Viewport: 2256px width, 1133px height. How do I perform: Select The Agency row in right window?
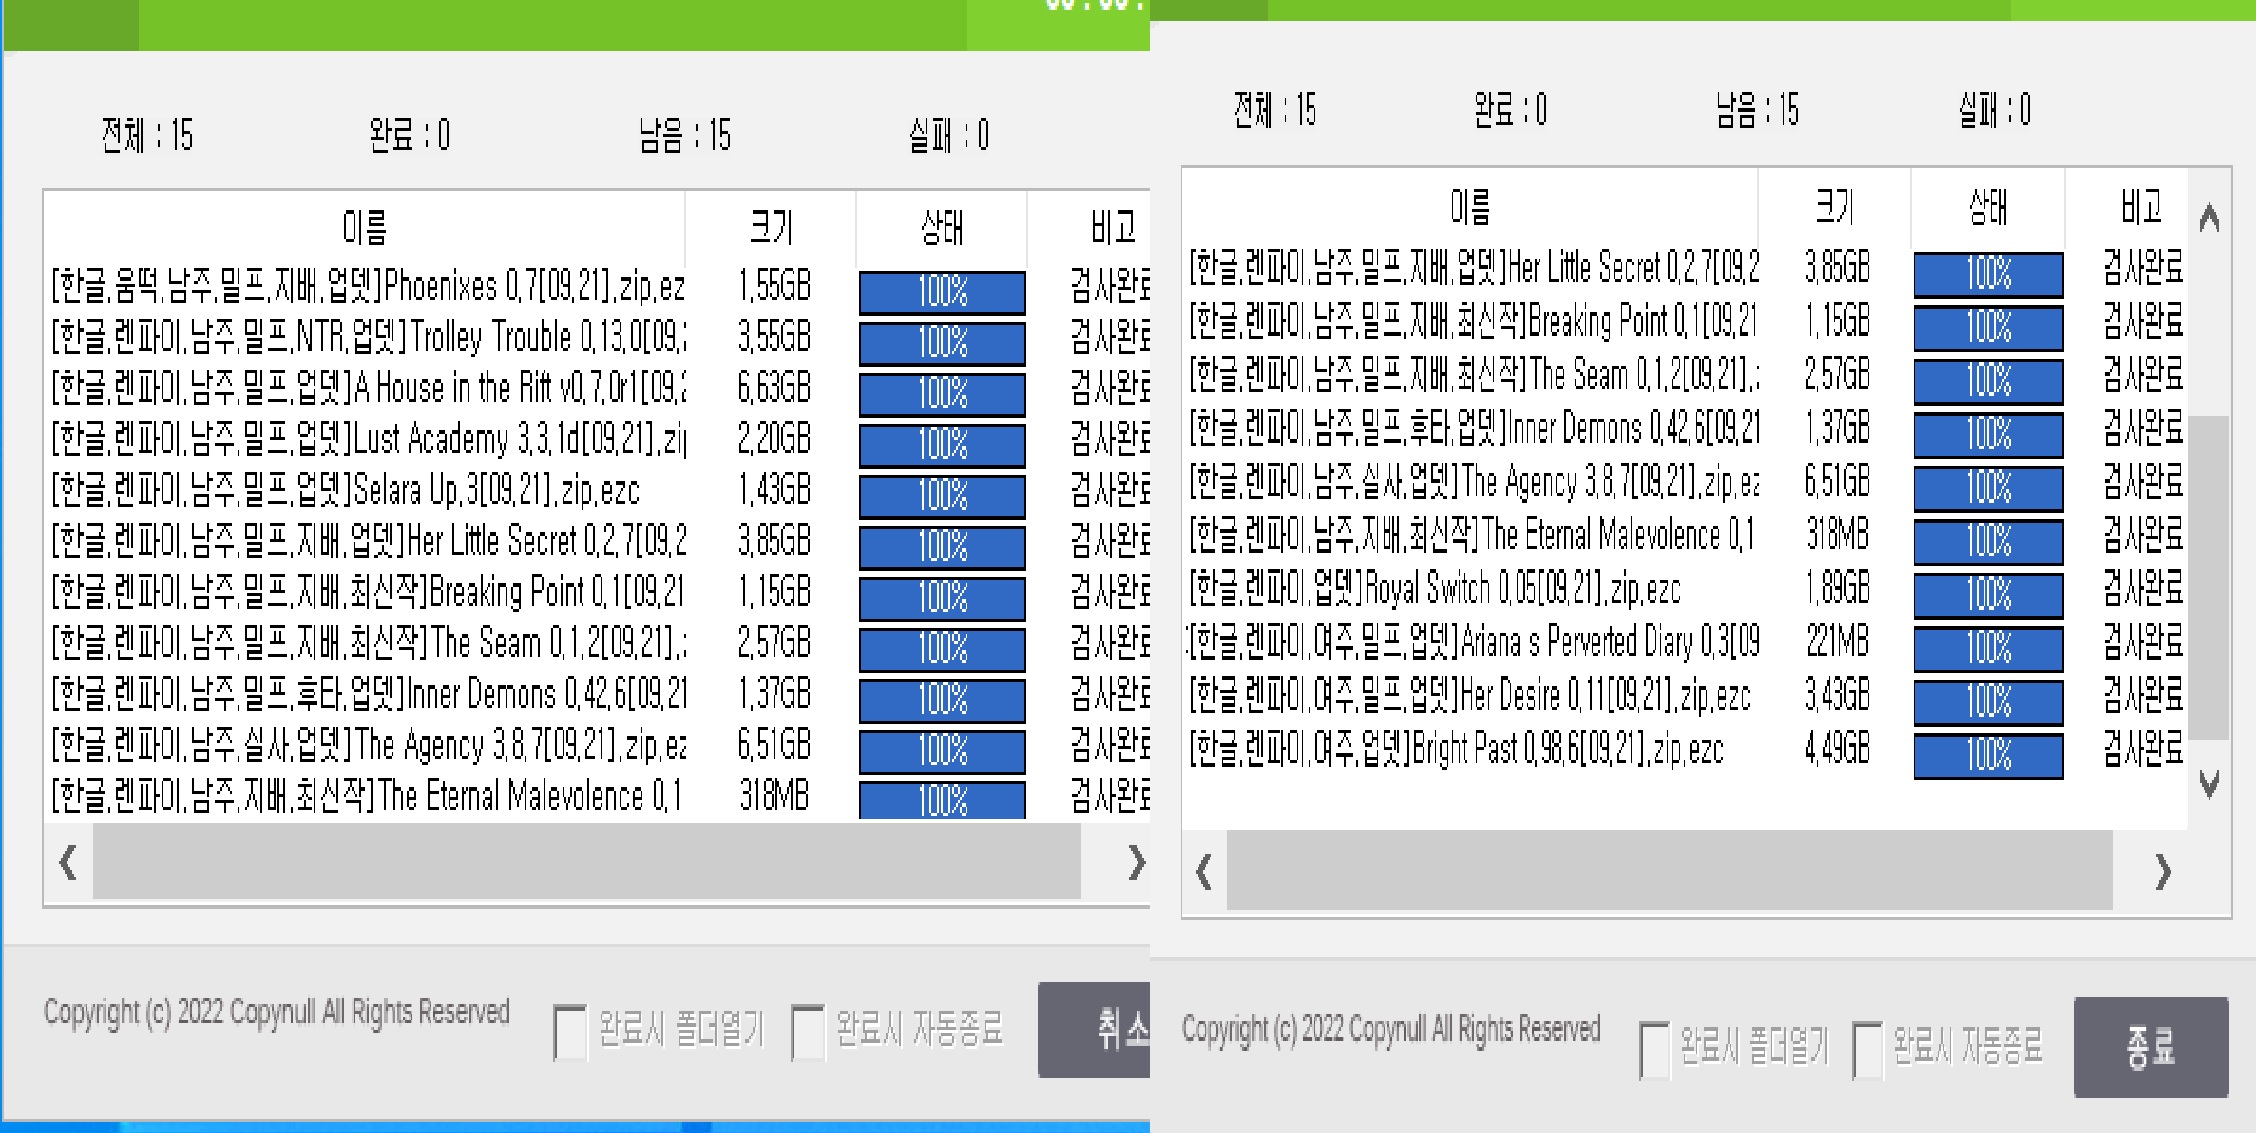[x=1686, y=484]
